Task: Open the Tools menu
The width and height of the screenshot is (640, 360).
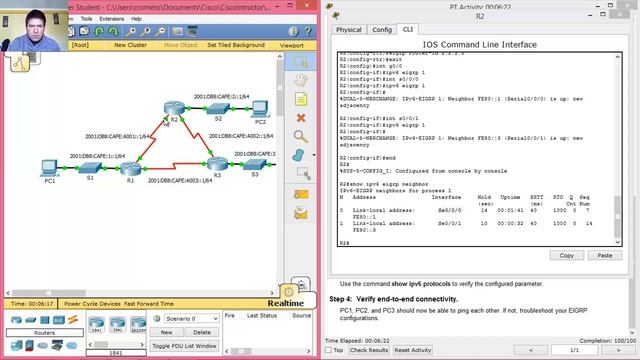Action: coord(86,19)
